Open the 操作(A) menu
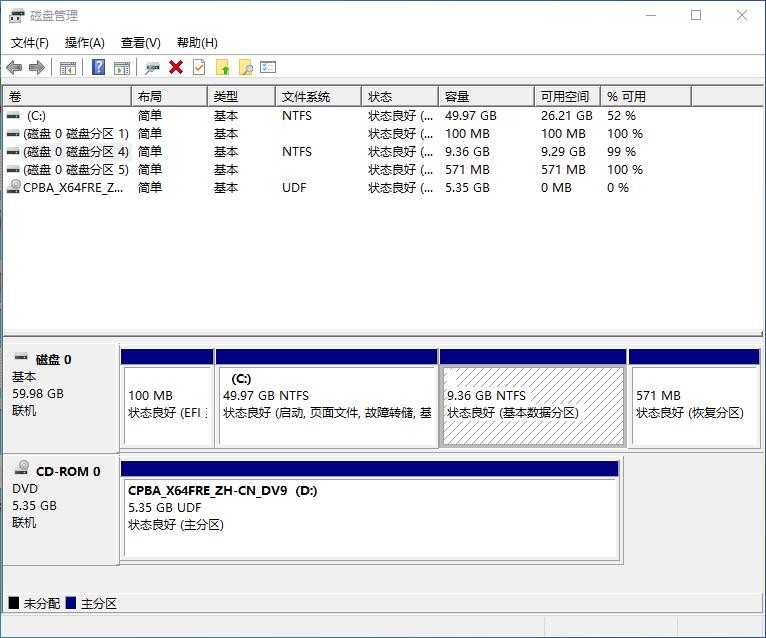The width and height of the screenshot is (766, 638). pyautogui.click(x=84, y=43)
